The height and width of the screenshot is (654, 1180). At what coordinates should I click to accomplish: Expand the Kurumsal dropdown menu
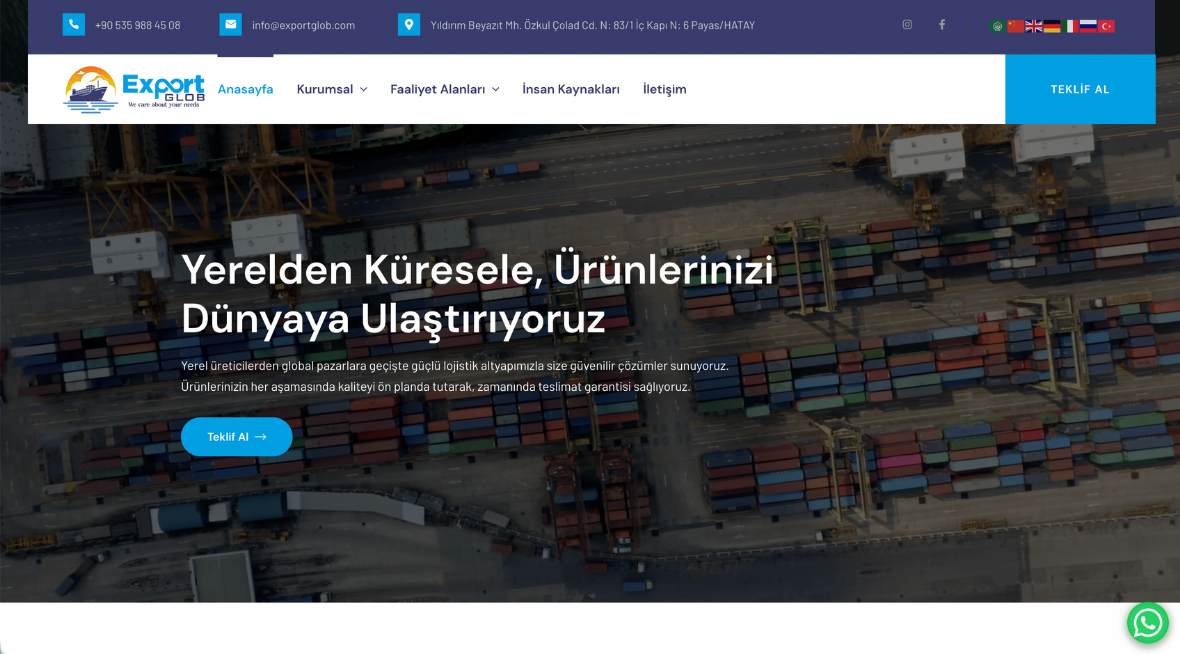[332, 89]
